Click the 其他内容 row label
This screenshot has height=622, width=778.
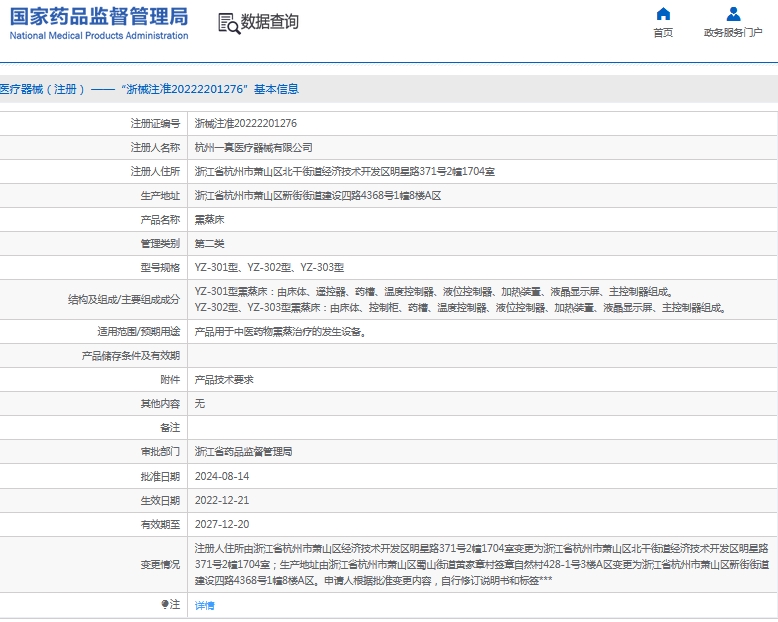click(160, 404)
